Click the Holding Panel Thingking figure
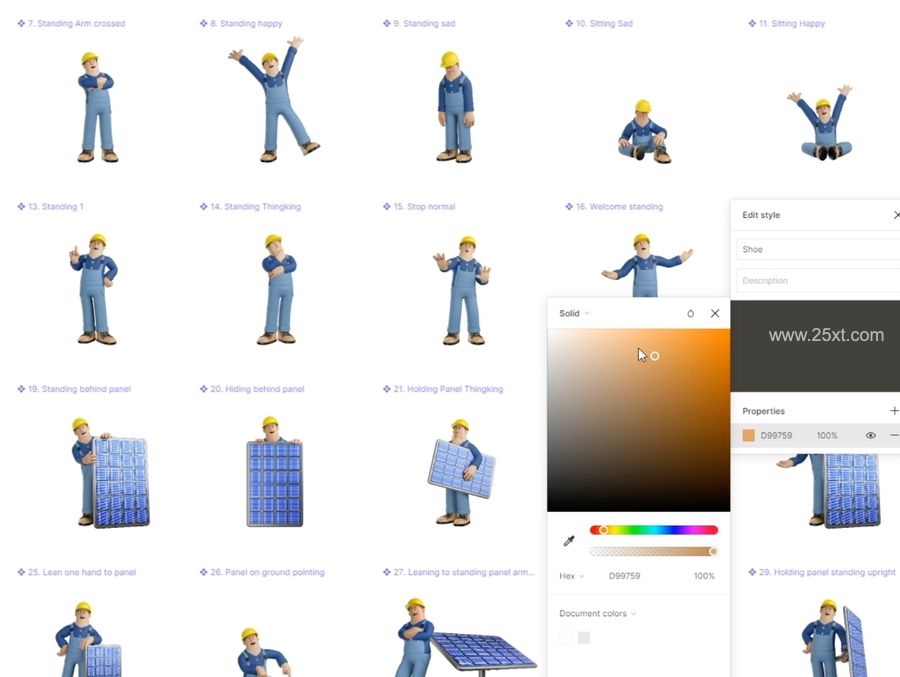 [x=461, y=472]
